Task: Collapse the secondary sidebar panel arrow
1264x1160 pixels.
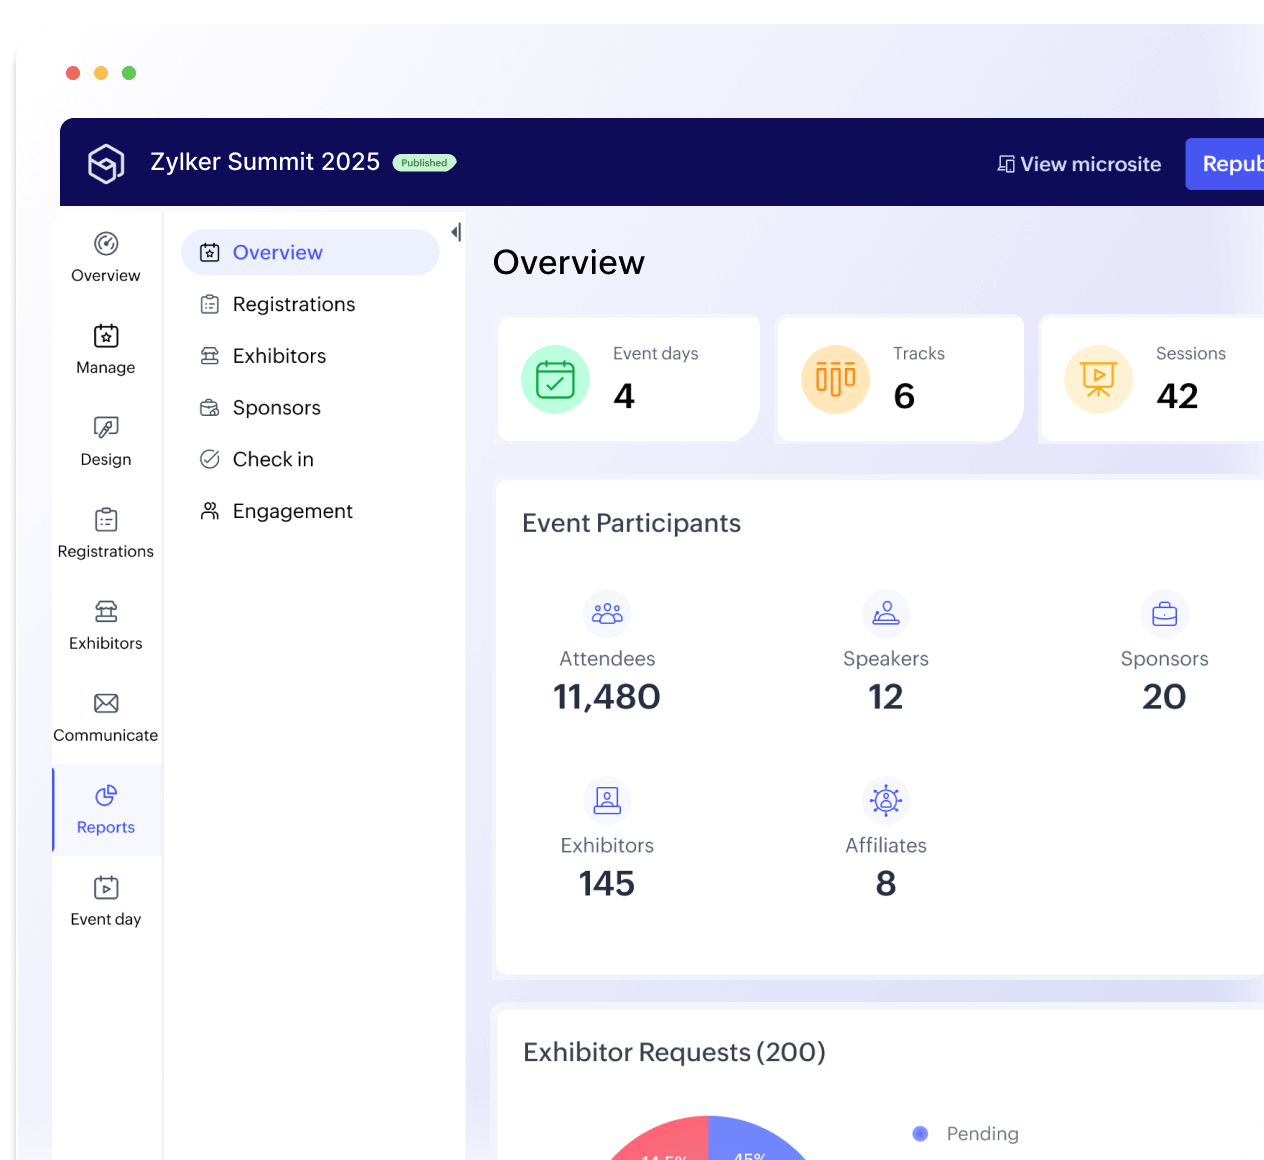Action: coord(456,233)
